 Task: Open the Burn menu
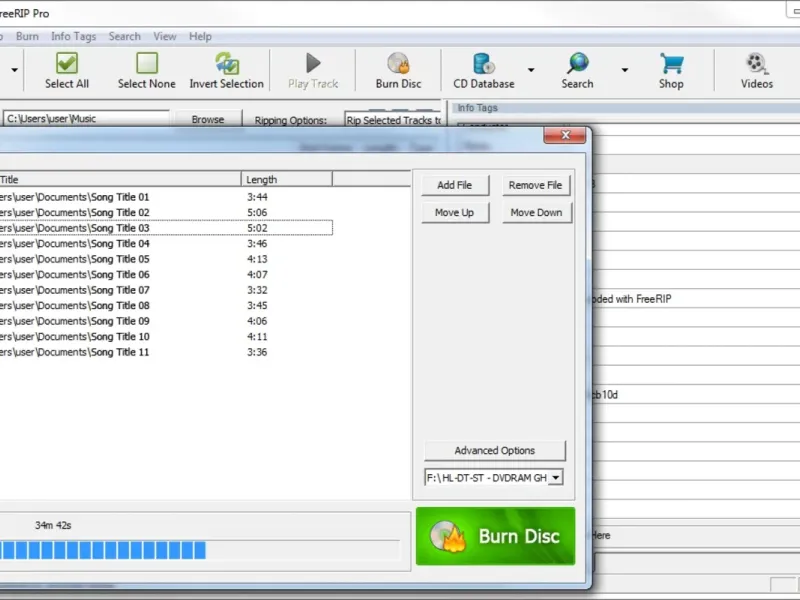27,36
